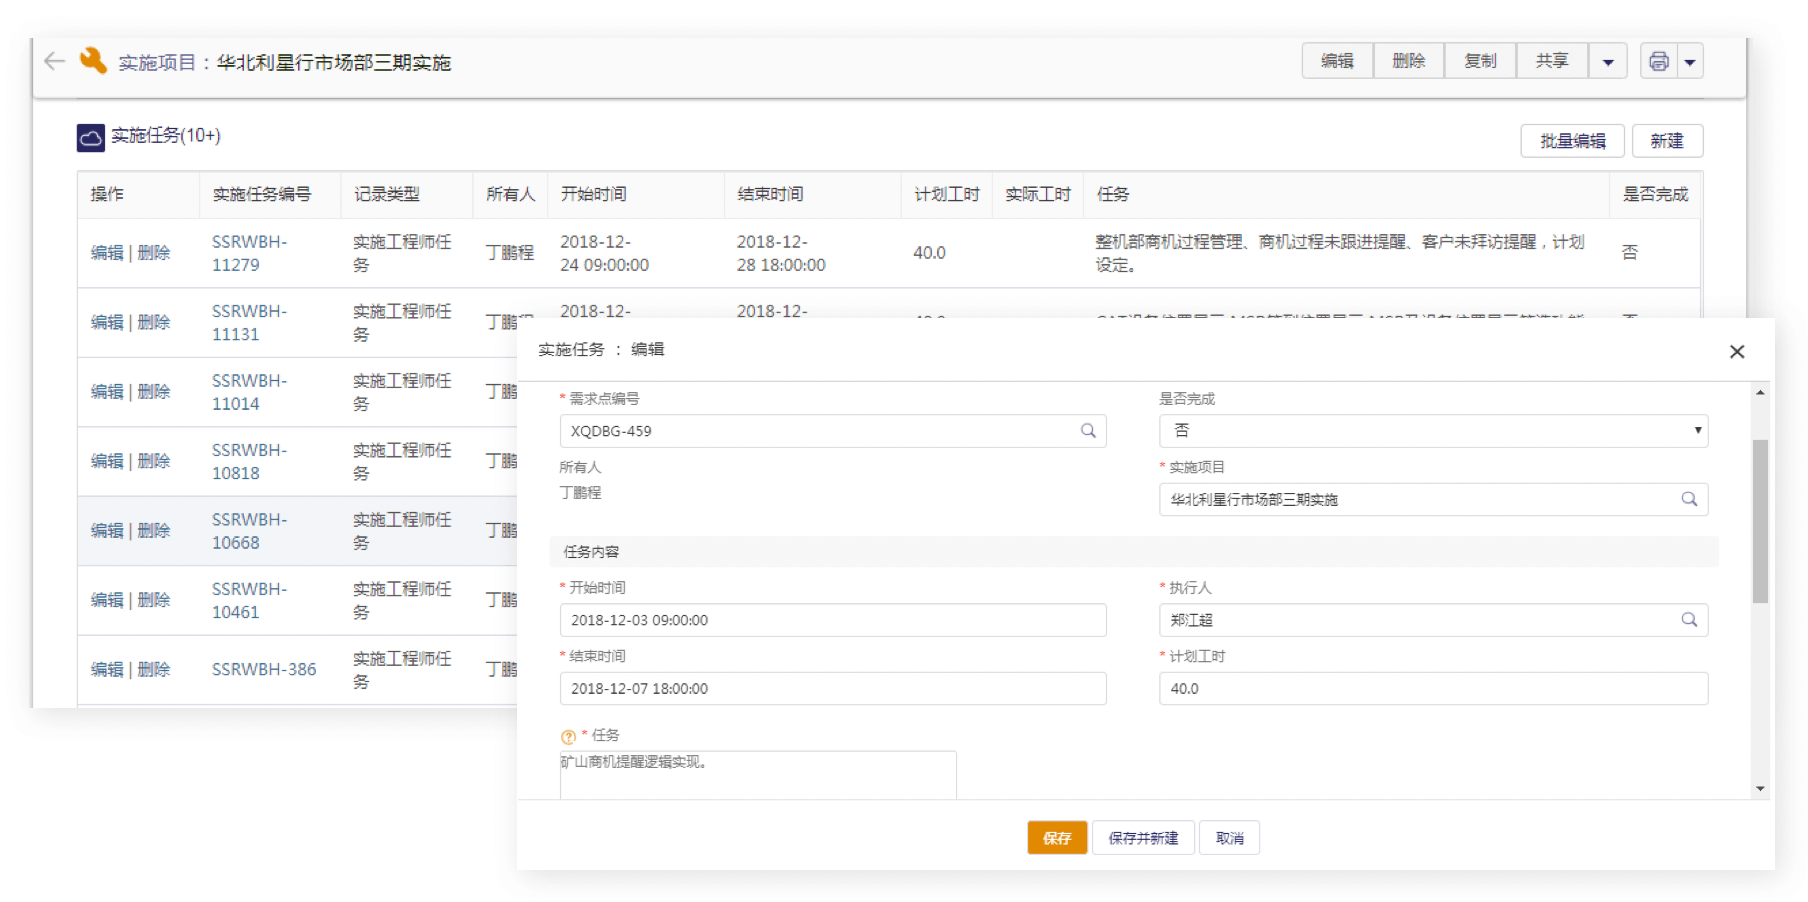Click the 删除 button in header

1409,61
